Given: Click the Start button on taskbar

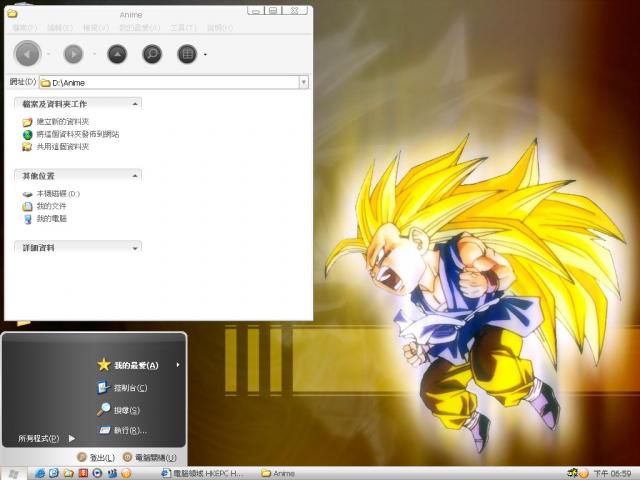Looking at the screenshot, I should tap(13, 473).
